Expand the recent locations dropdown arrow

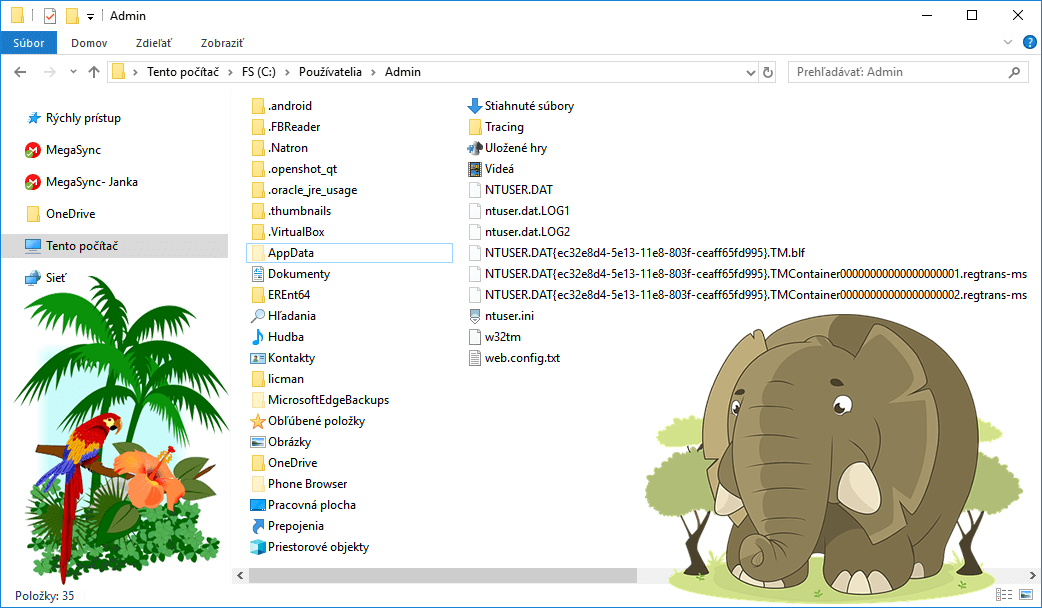73,72
